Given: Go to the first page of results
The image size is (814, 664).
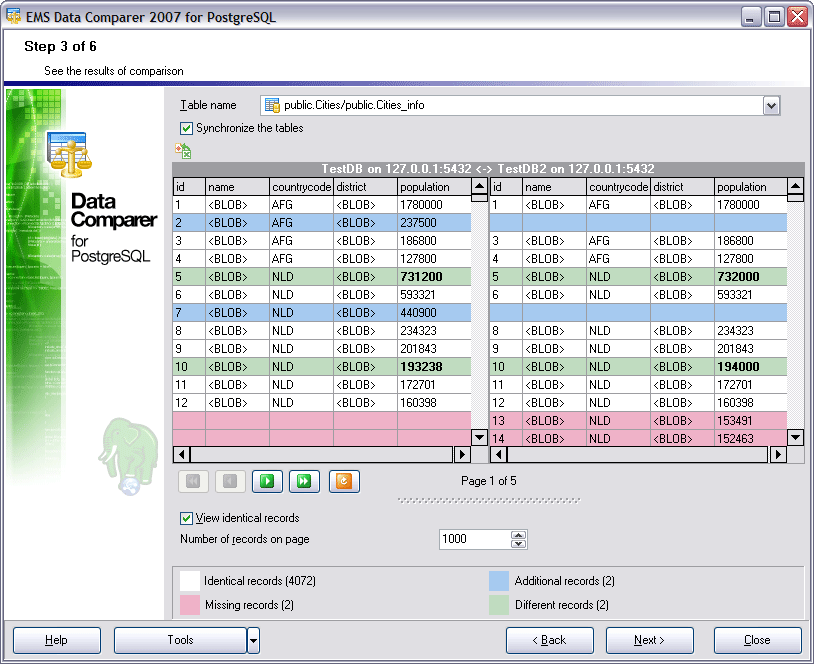Looking at the screenshot, I should click(x=193, y=481).
